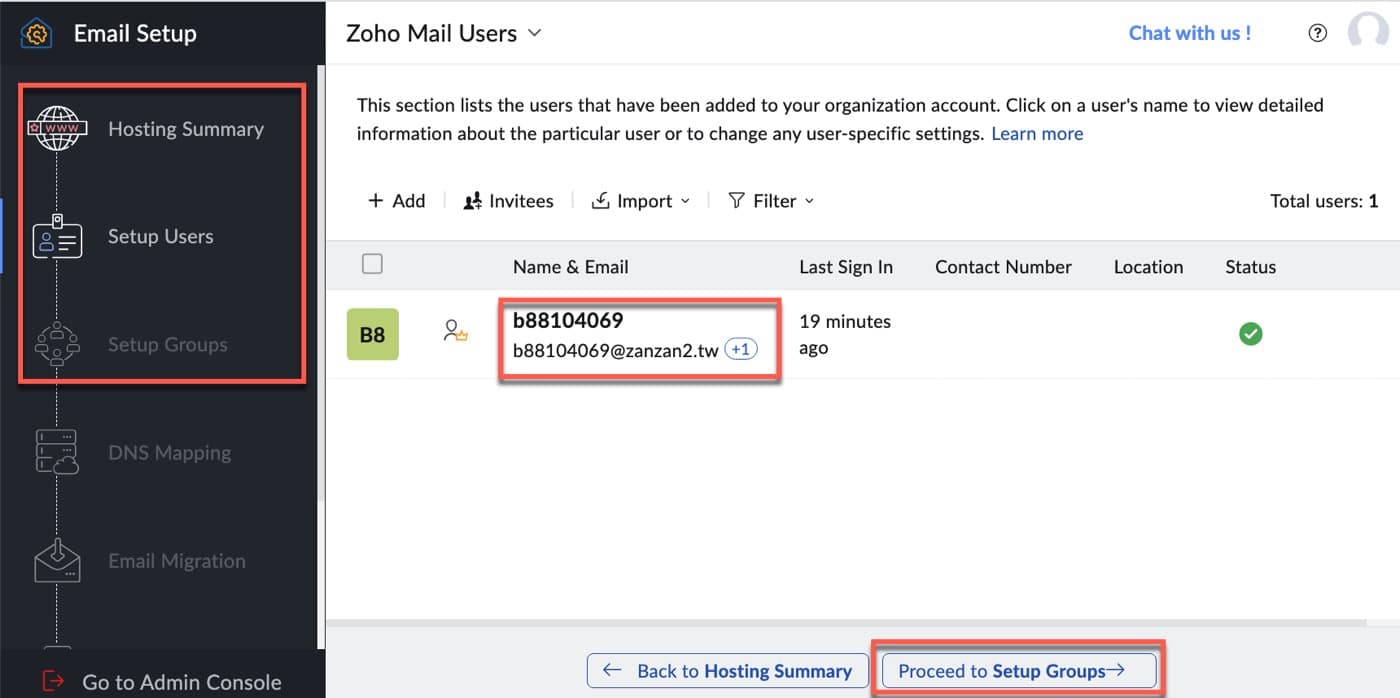Click the Setup Groups people icon
Image resolution: width=1400 pixels, height=698 pixels.
(57, 344)
